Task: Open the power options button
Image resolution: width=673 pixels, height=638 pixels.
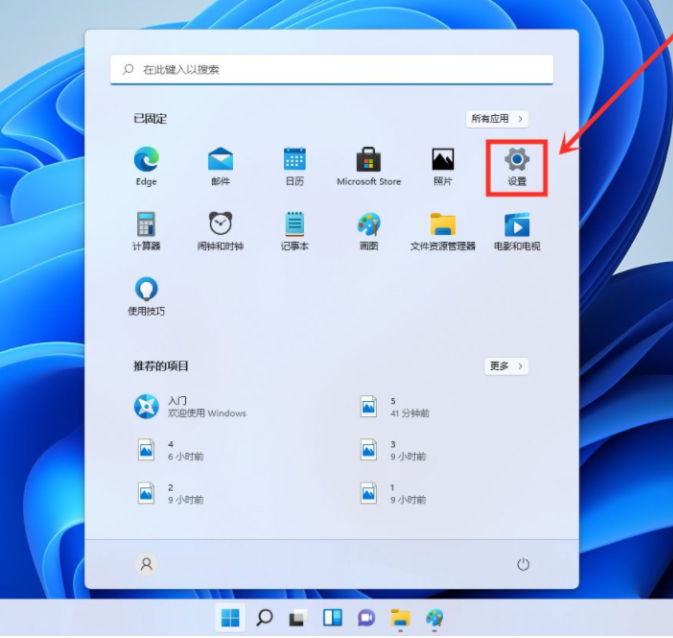Action: [523, 564]
